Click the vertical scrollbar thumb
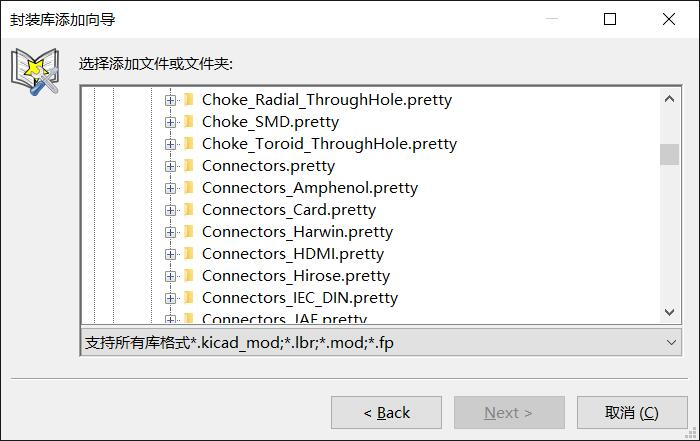Image resolution: width=700 pixels, height=441 pixels. (669, 154)
